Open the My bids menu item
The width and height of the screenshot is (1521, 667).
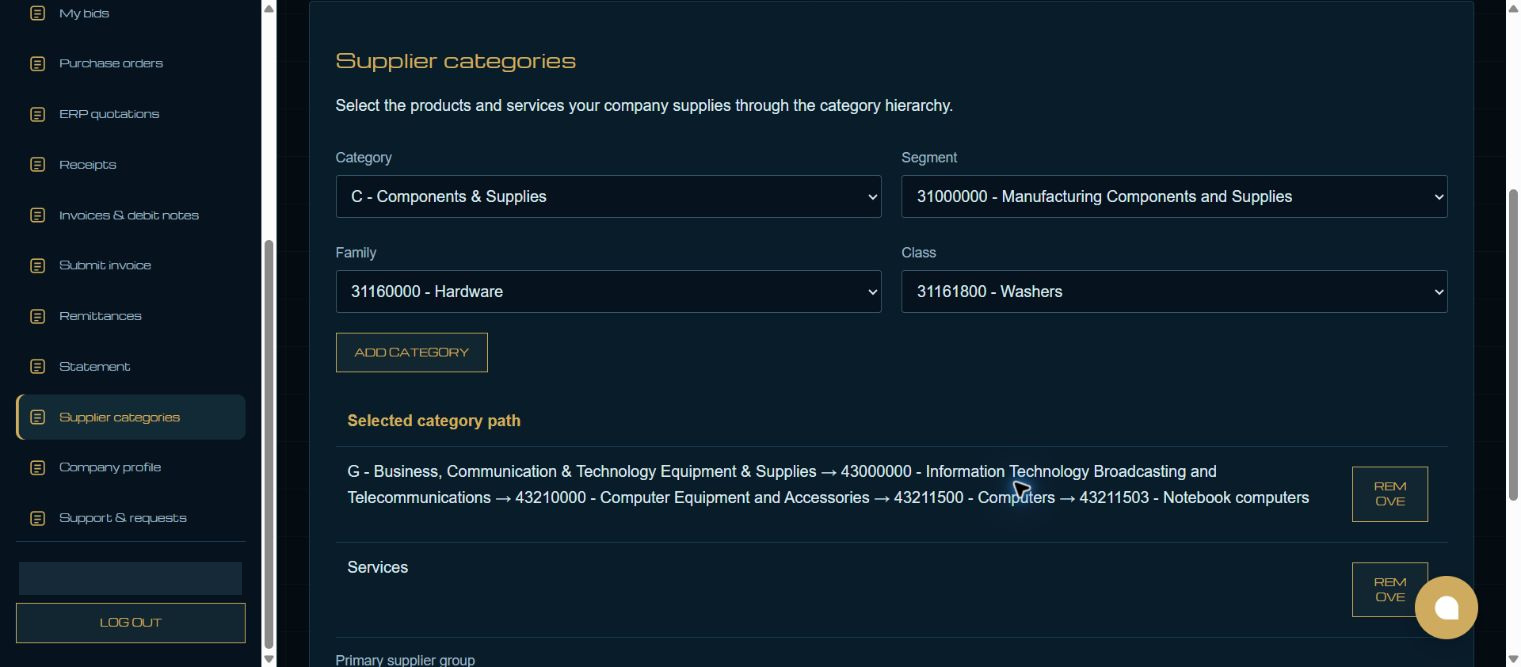(x=130, y=13)
